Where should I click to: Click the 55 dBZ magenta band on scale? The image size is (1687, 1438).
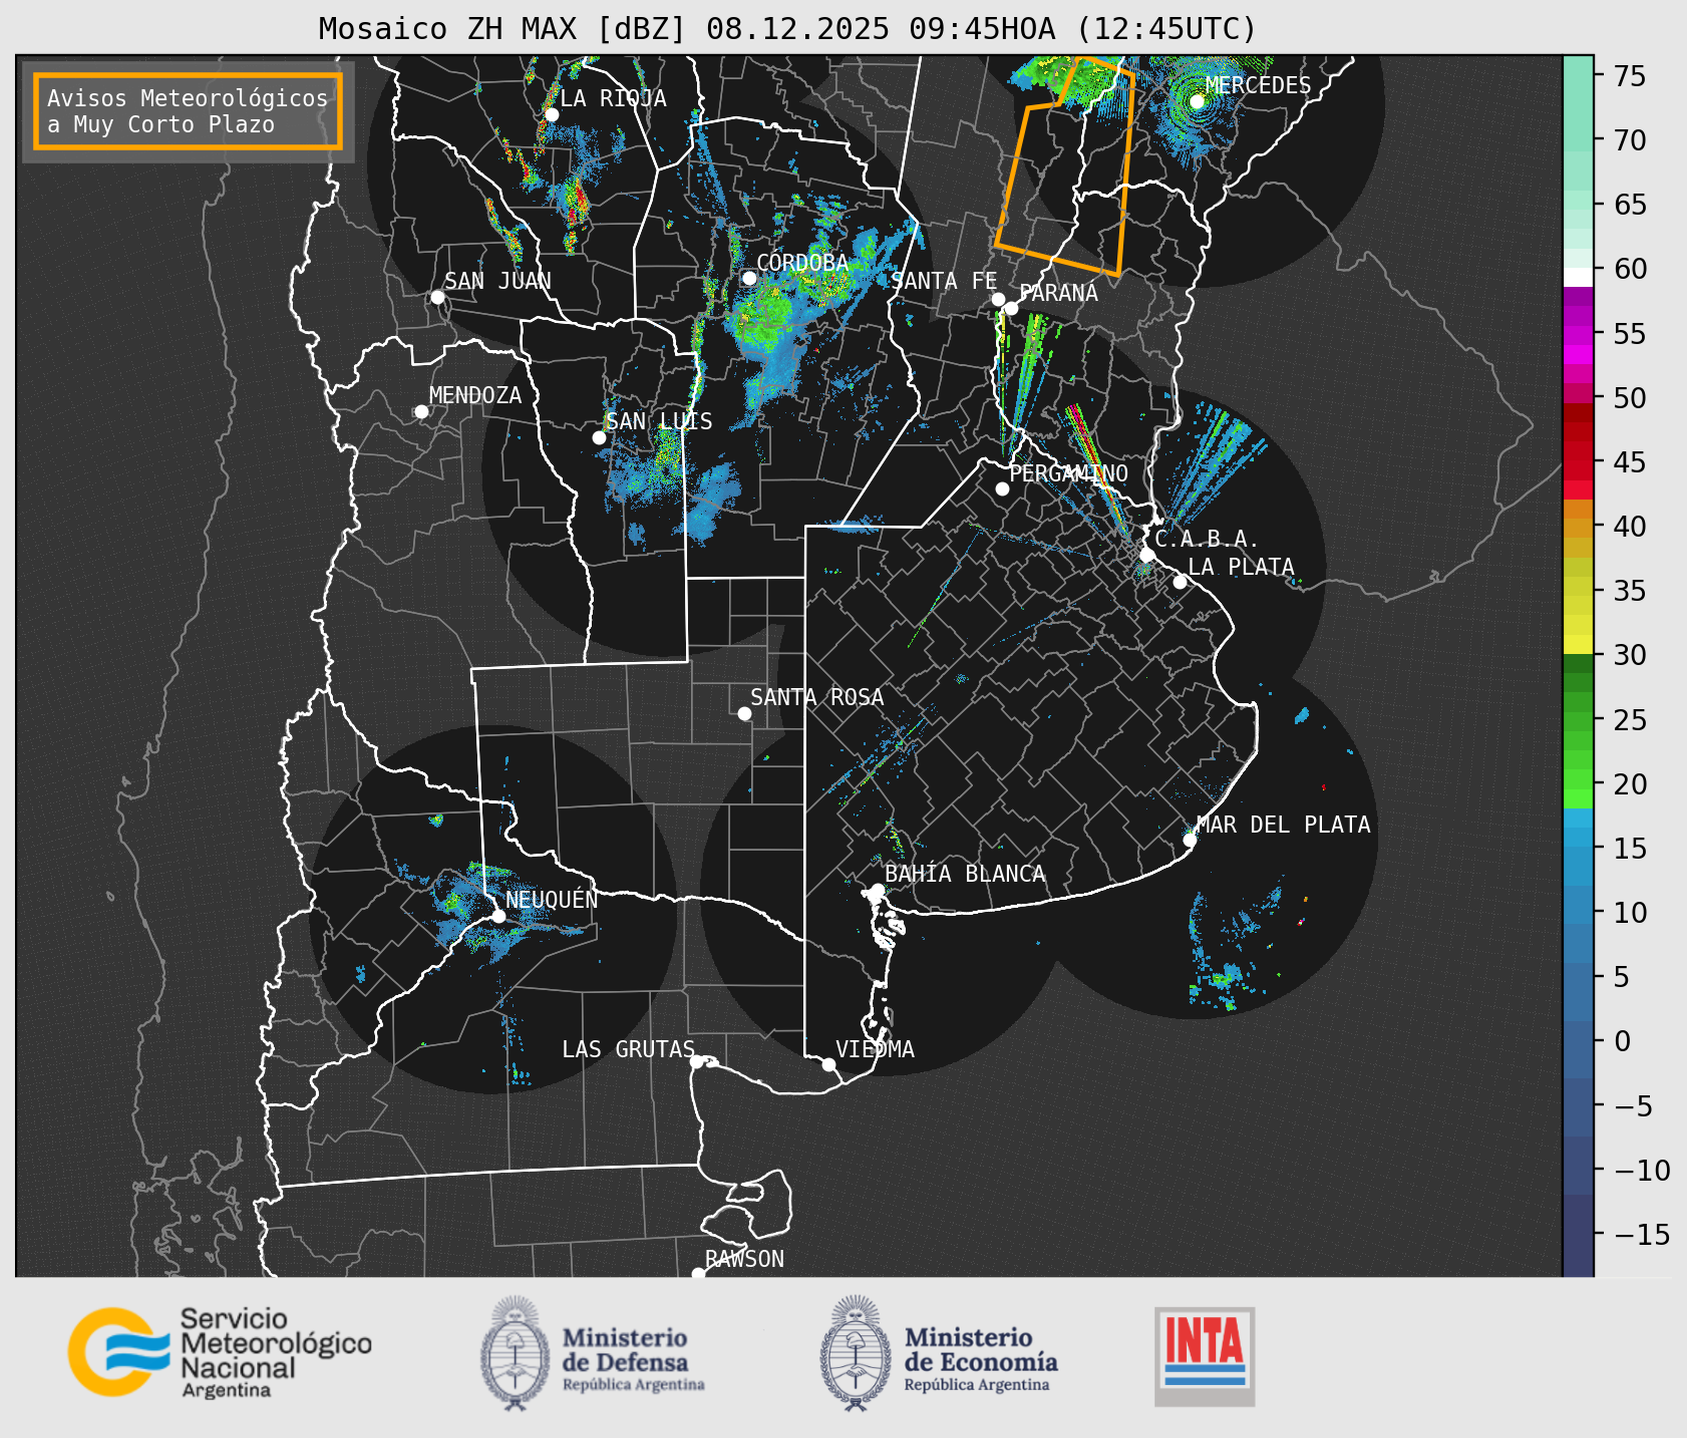pyautogui.click(x=1578, y=333)
